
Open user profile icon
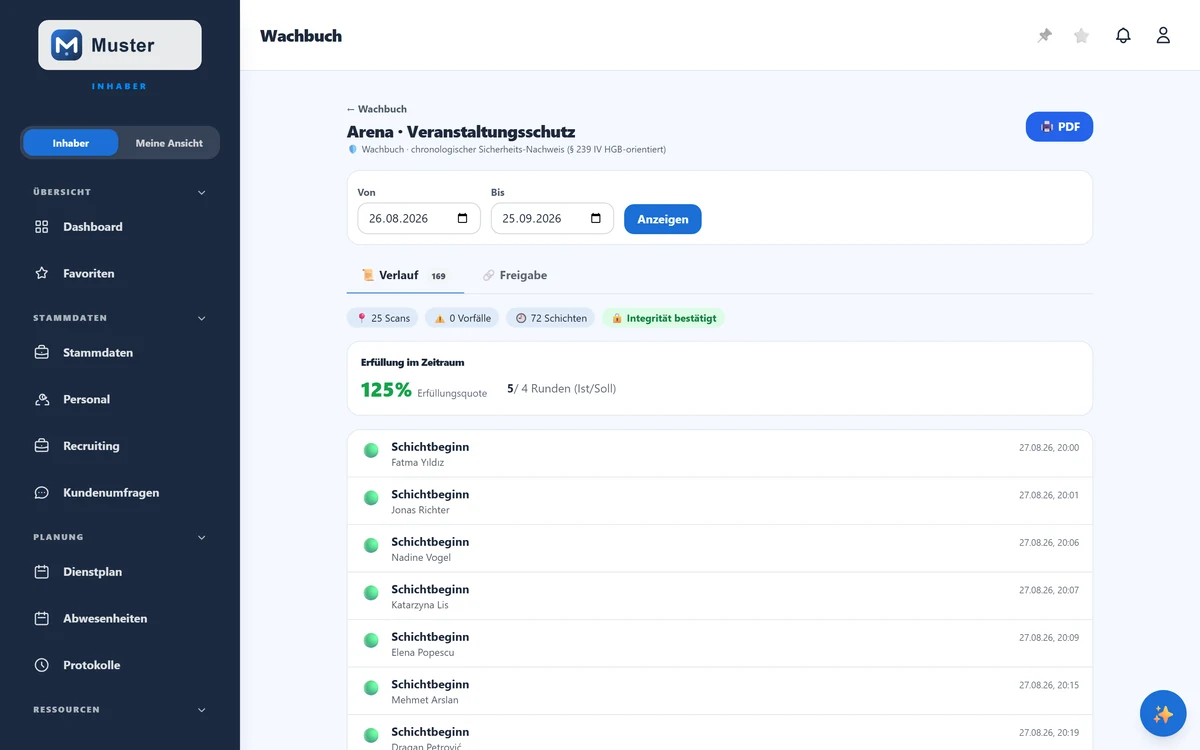tap(1163, 36)
